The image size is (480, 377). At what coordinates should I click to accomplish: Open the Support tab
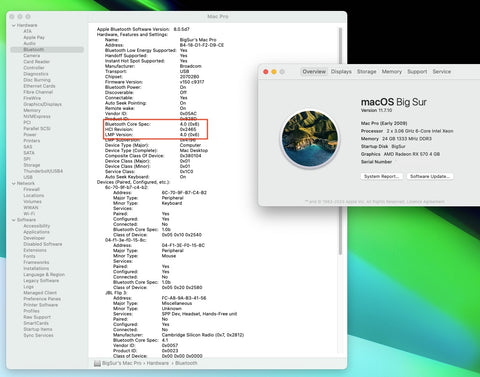tap(417, 72)
